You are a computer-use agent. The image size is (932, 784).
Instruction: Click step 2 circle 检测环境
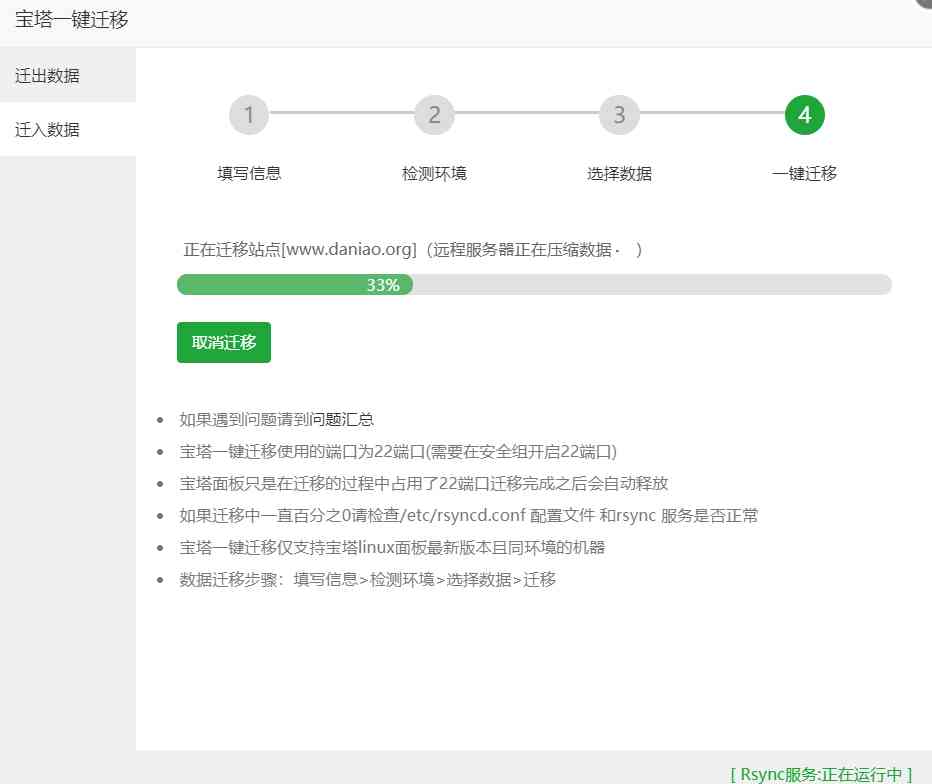434,115
